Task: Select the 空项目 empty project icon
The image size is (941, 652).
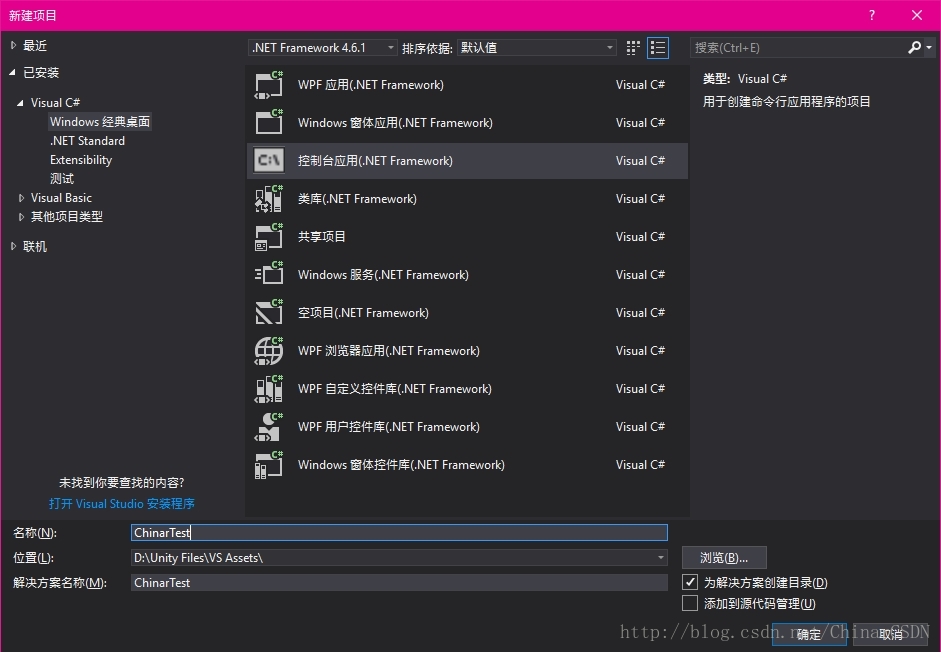Action: pyautogui.click(x=269, y=313)
